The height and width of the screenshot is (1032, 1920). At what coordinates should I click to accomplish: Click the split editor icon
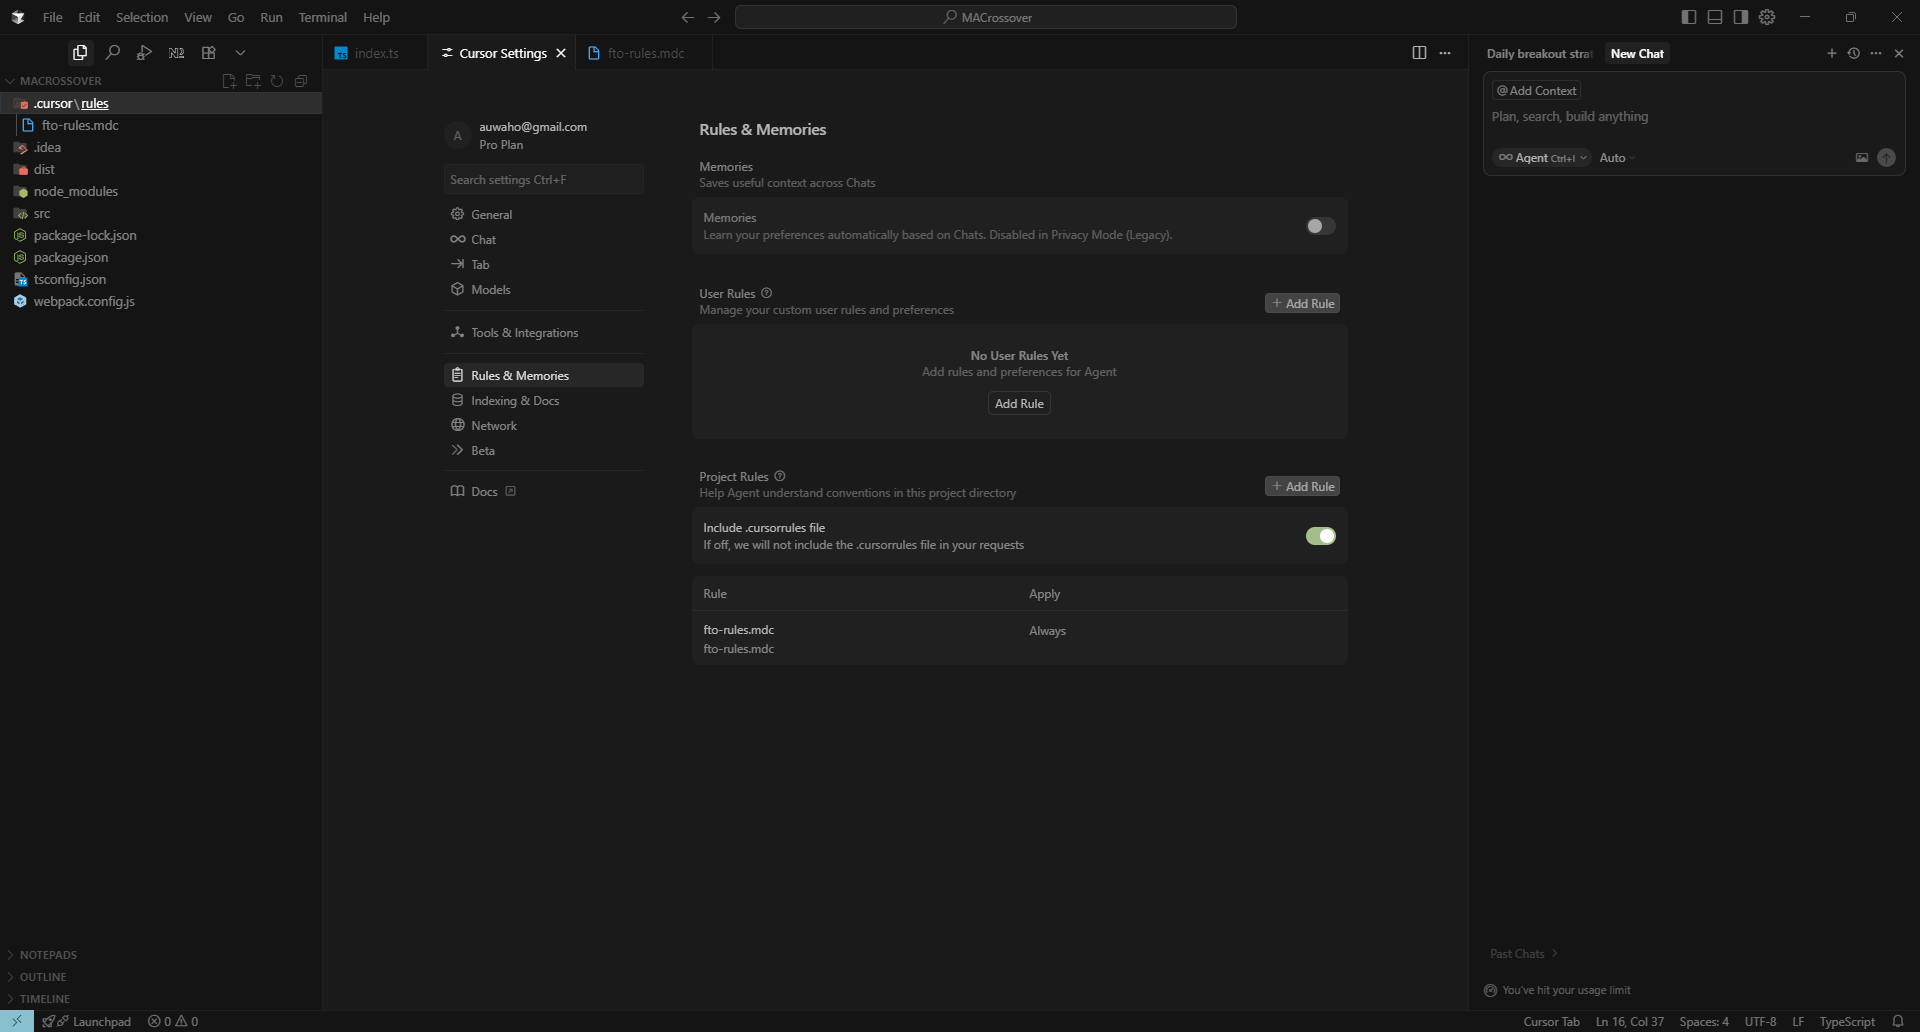click(1419, 53)
